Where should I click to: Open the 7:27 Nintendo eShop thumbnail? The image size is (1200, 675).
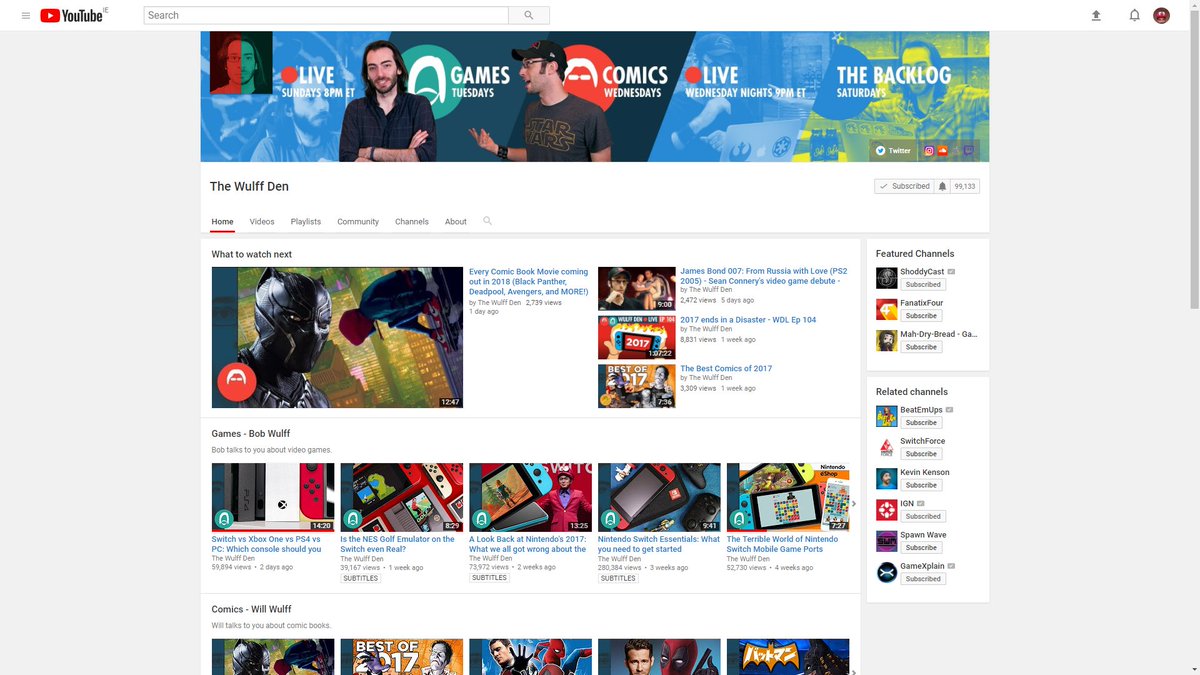click(788, 497)
